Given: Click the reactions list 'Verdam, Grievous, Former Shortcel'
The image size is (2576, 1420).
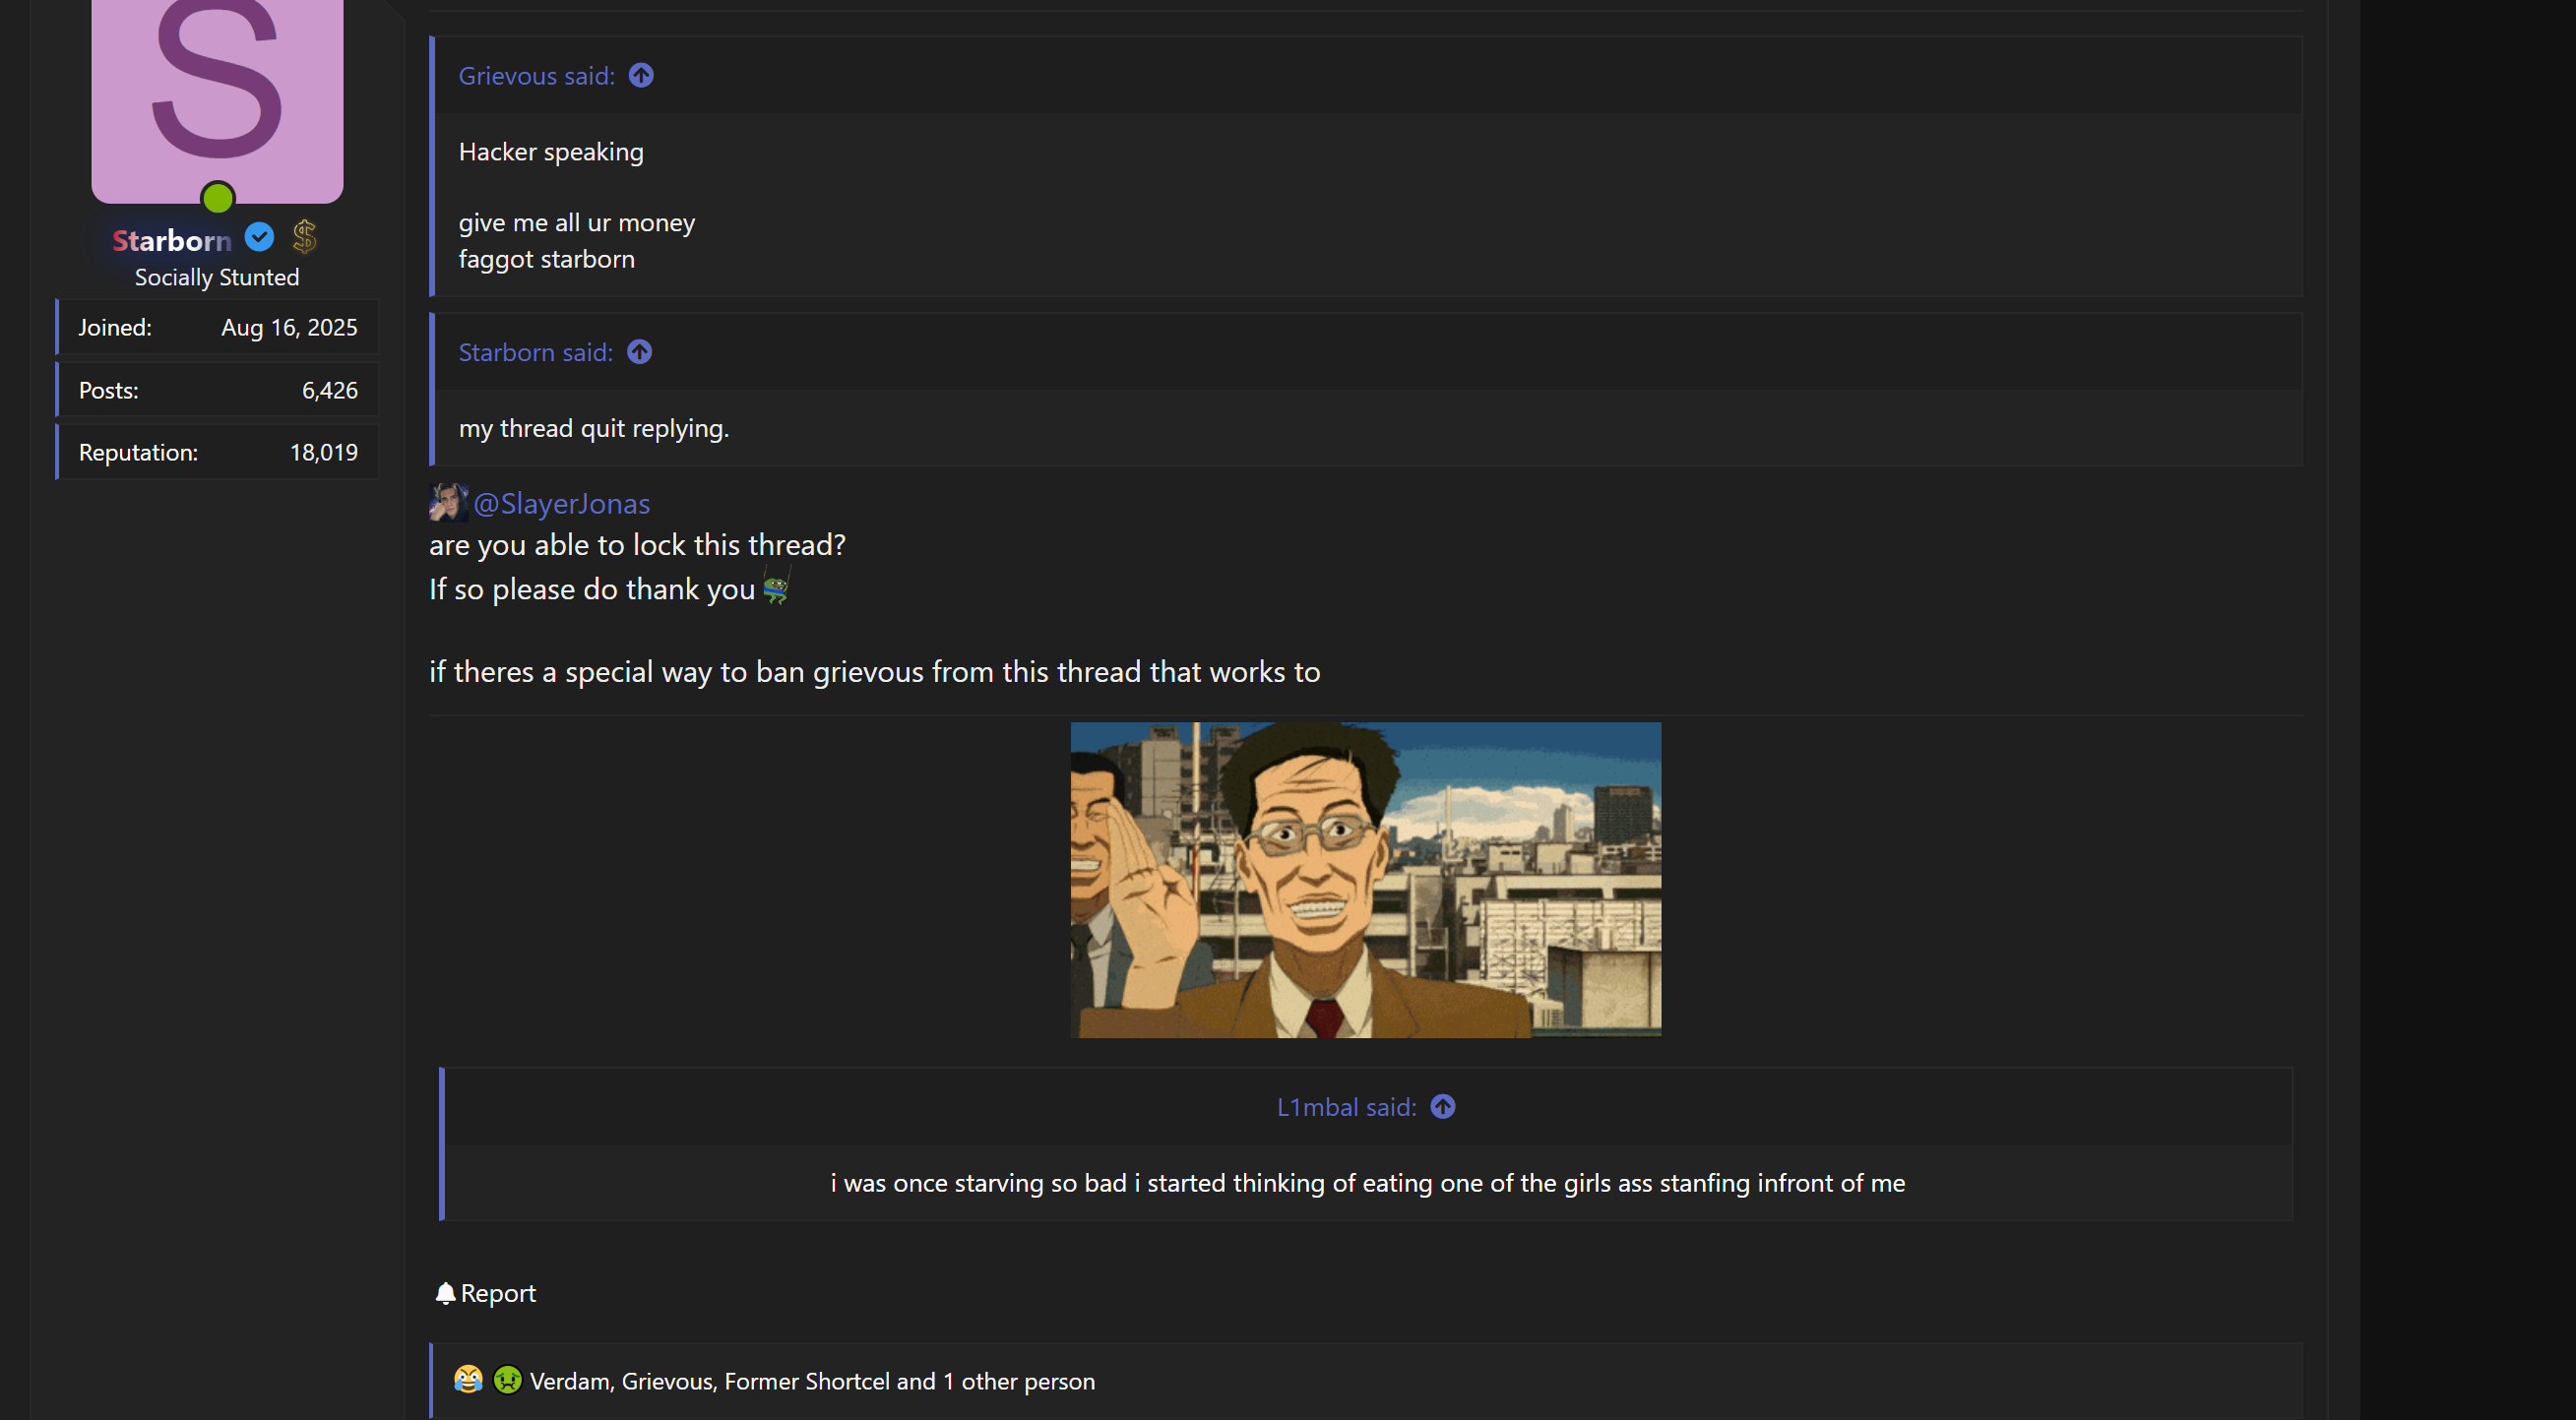Looking at the screenshot, I should tap(811, 1381).
